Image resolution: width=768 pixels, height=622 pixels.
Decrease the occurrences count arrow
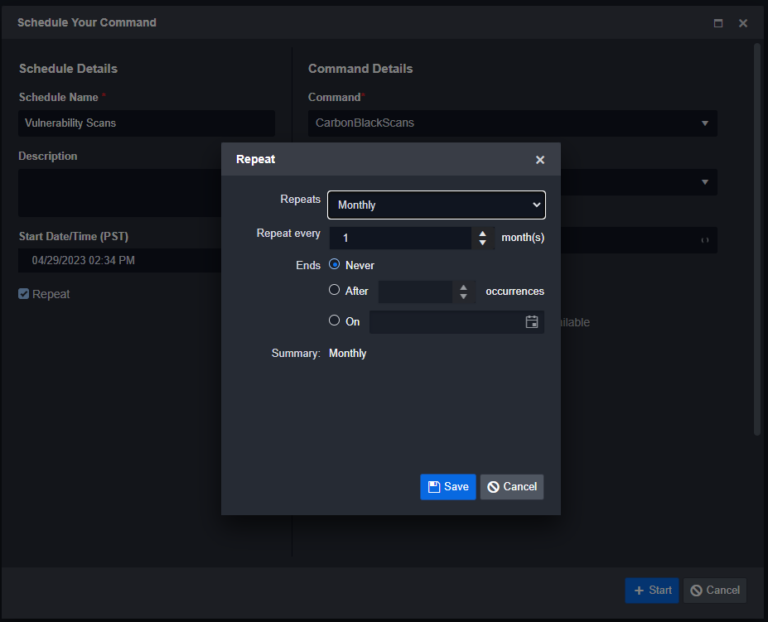(x=463, y=297)
